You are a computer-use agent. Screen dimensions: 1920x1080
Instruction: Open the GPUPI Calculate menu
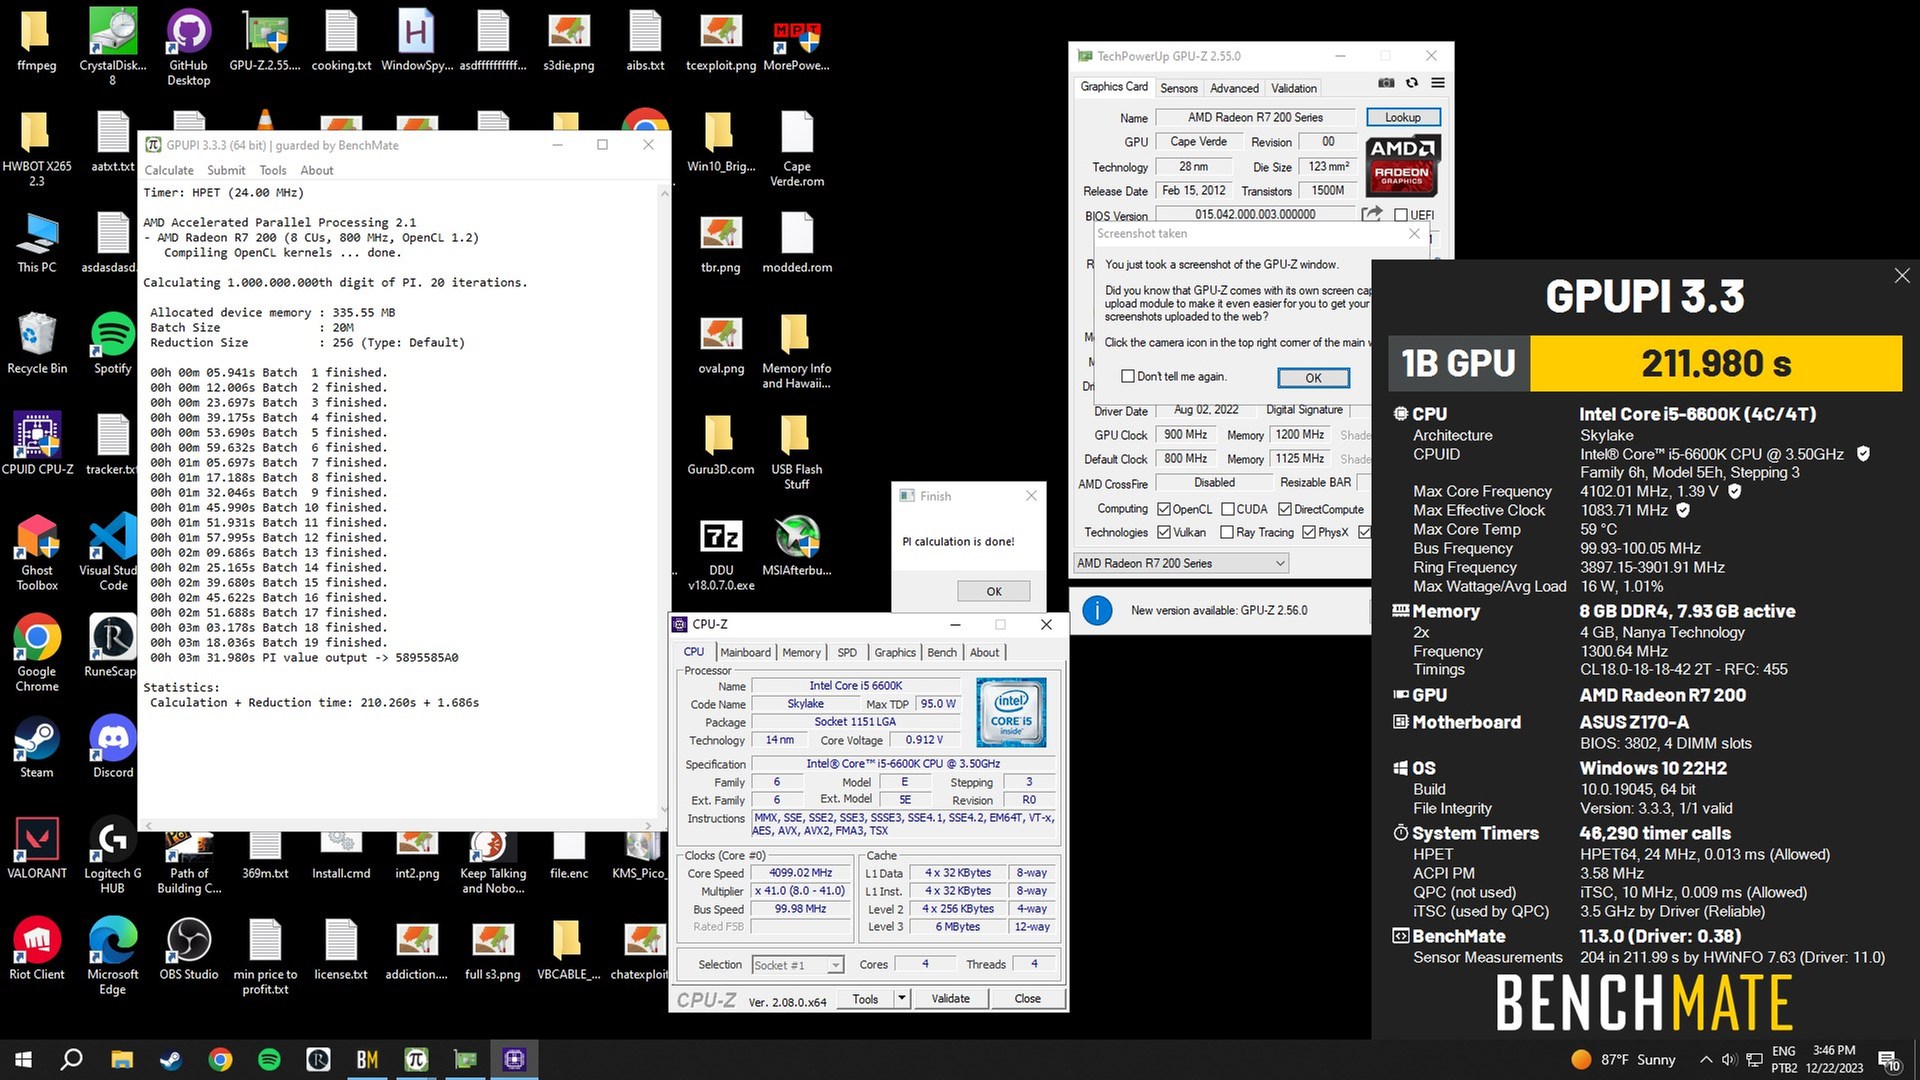[x=169, y=170]
